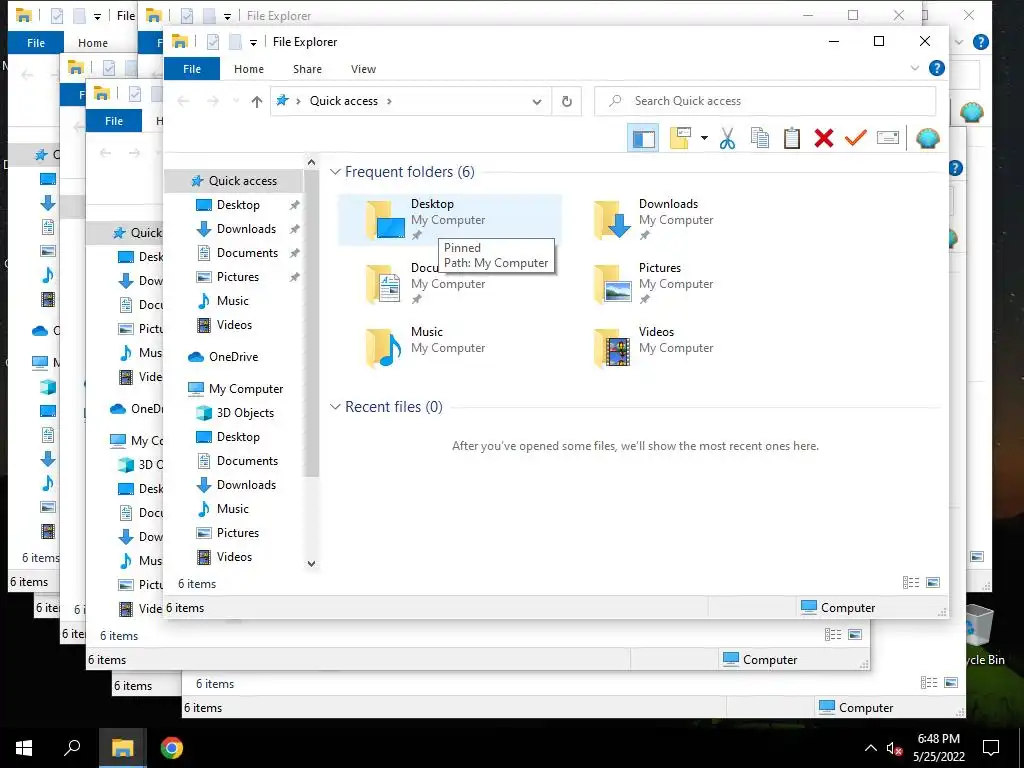Go up one level with the Up arrow
Screen dimensions: 1024x768
[x=257, y=101]
